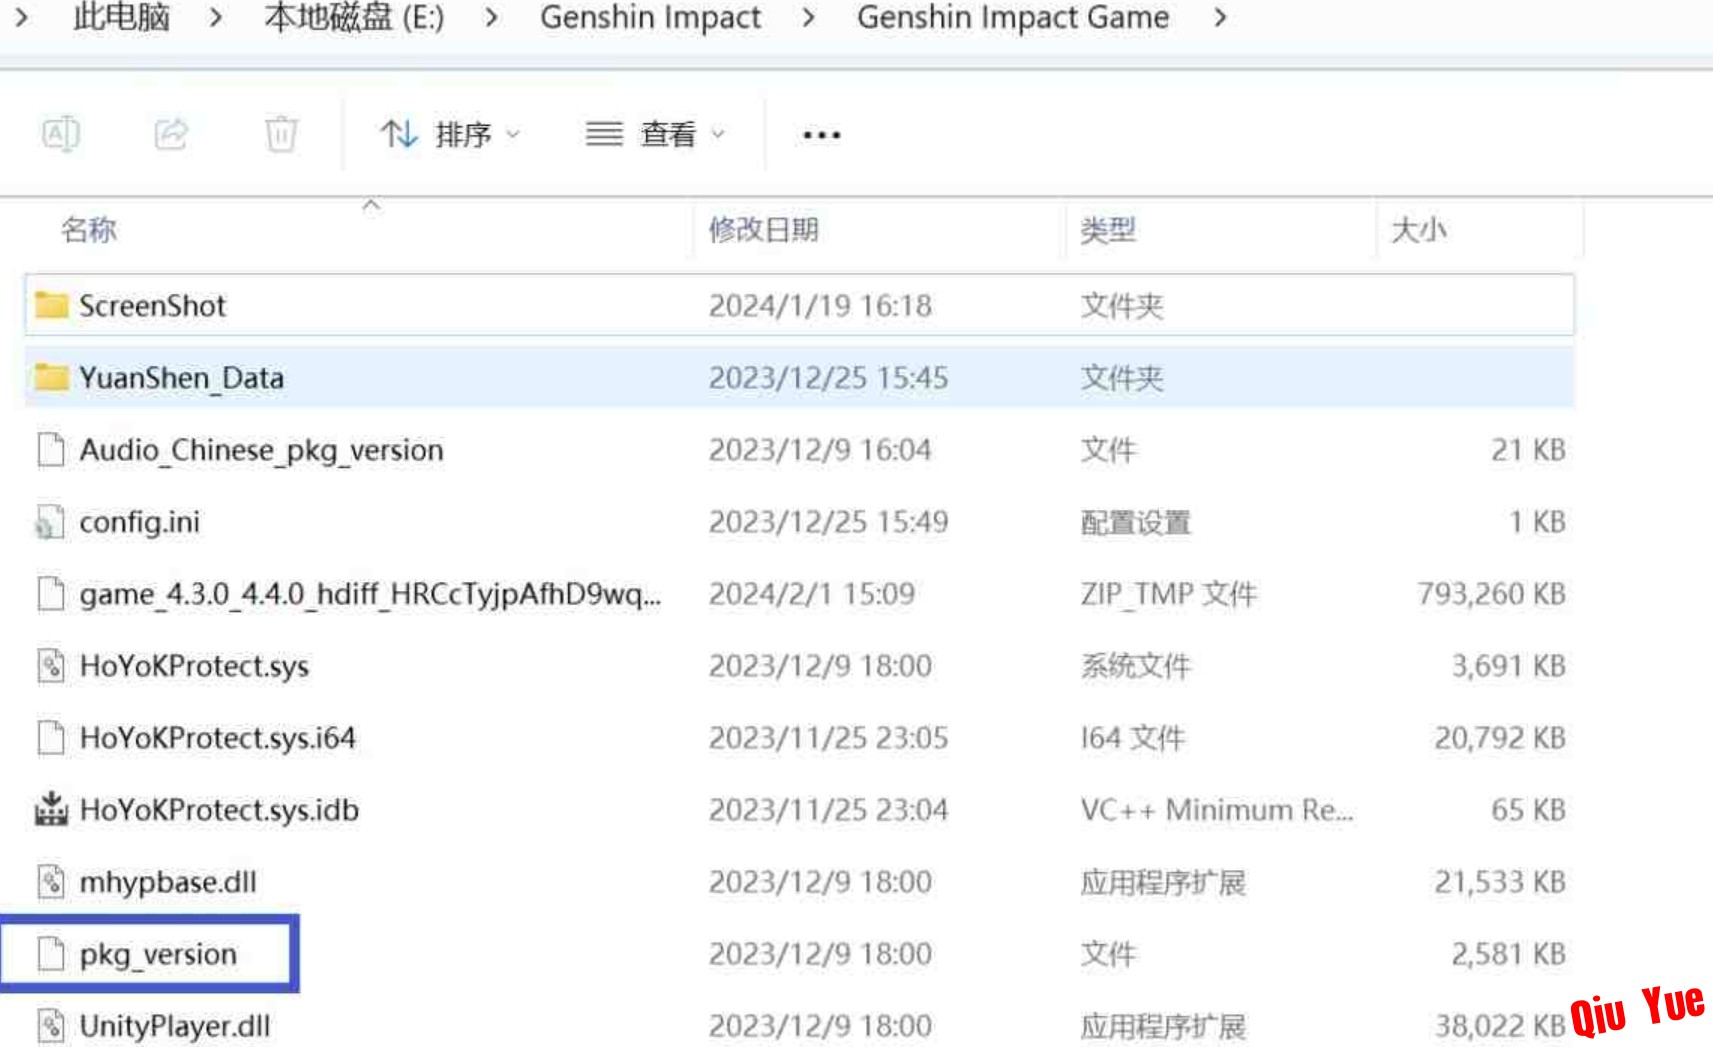Select the YuanShen_Data folder icon
Image resolution: width=1713 pixels, height=1047 pixels.
51,377
